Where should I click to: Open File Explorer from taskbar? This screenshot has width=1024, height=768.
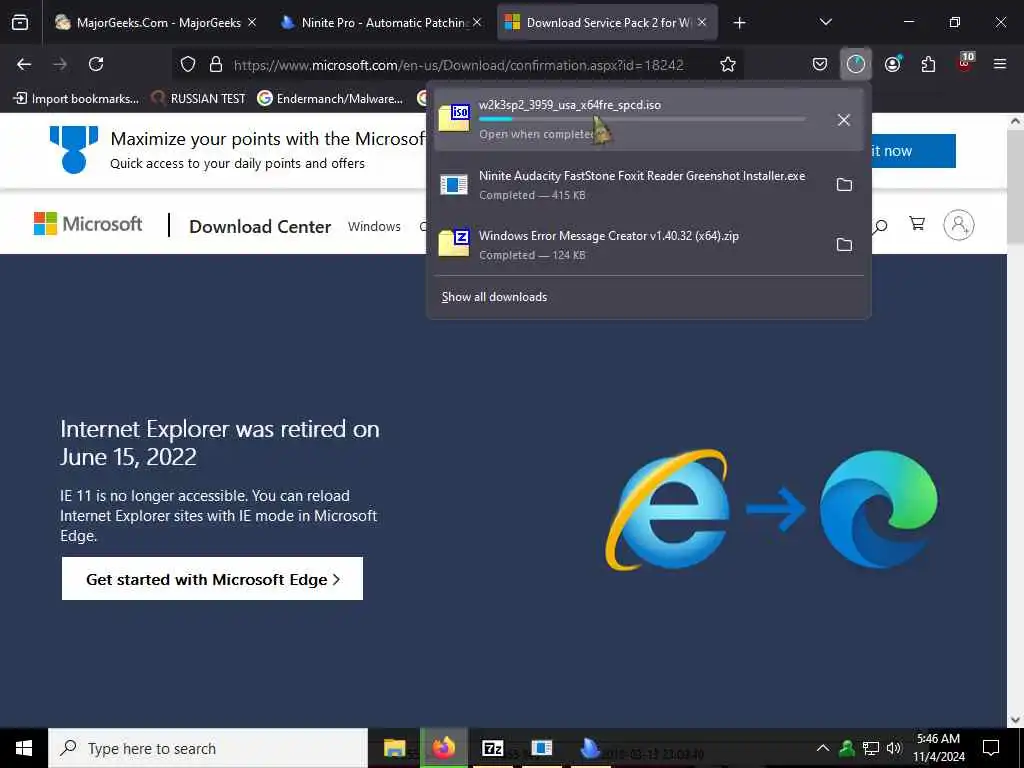tap(394, 748)
